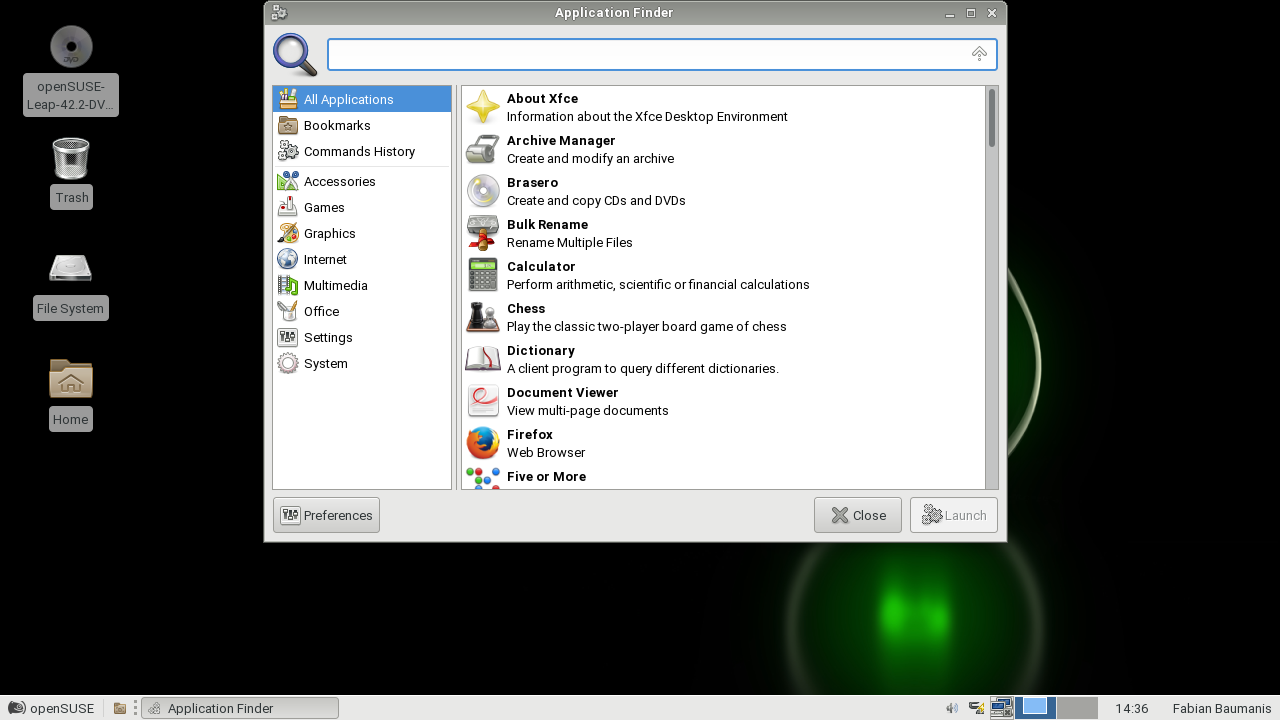Collapse the finder using the arrow in search box
Image resolution: width=1280 pixels, height=720 pixels.
tap(979, 54)
